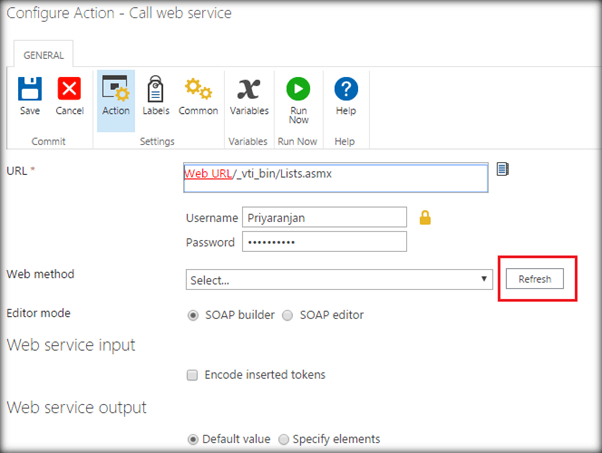
Task: Click the Web URL reference token
Action: [x=208, y=174]
